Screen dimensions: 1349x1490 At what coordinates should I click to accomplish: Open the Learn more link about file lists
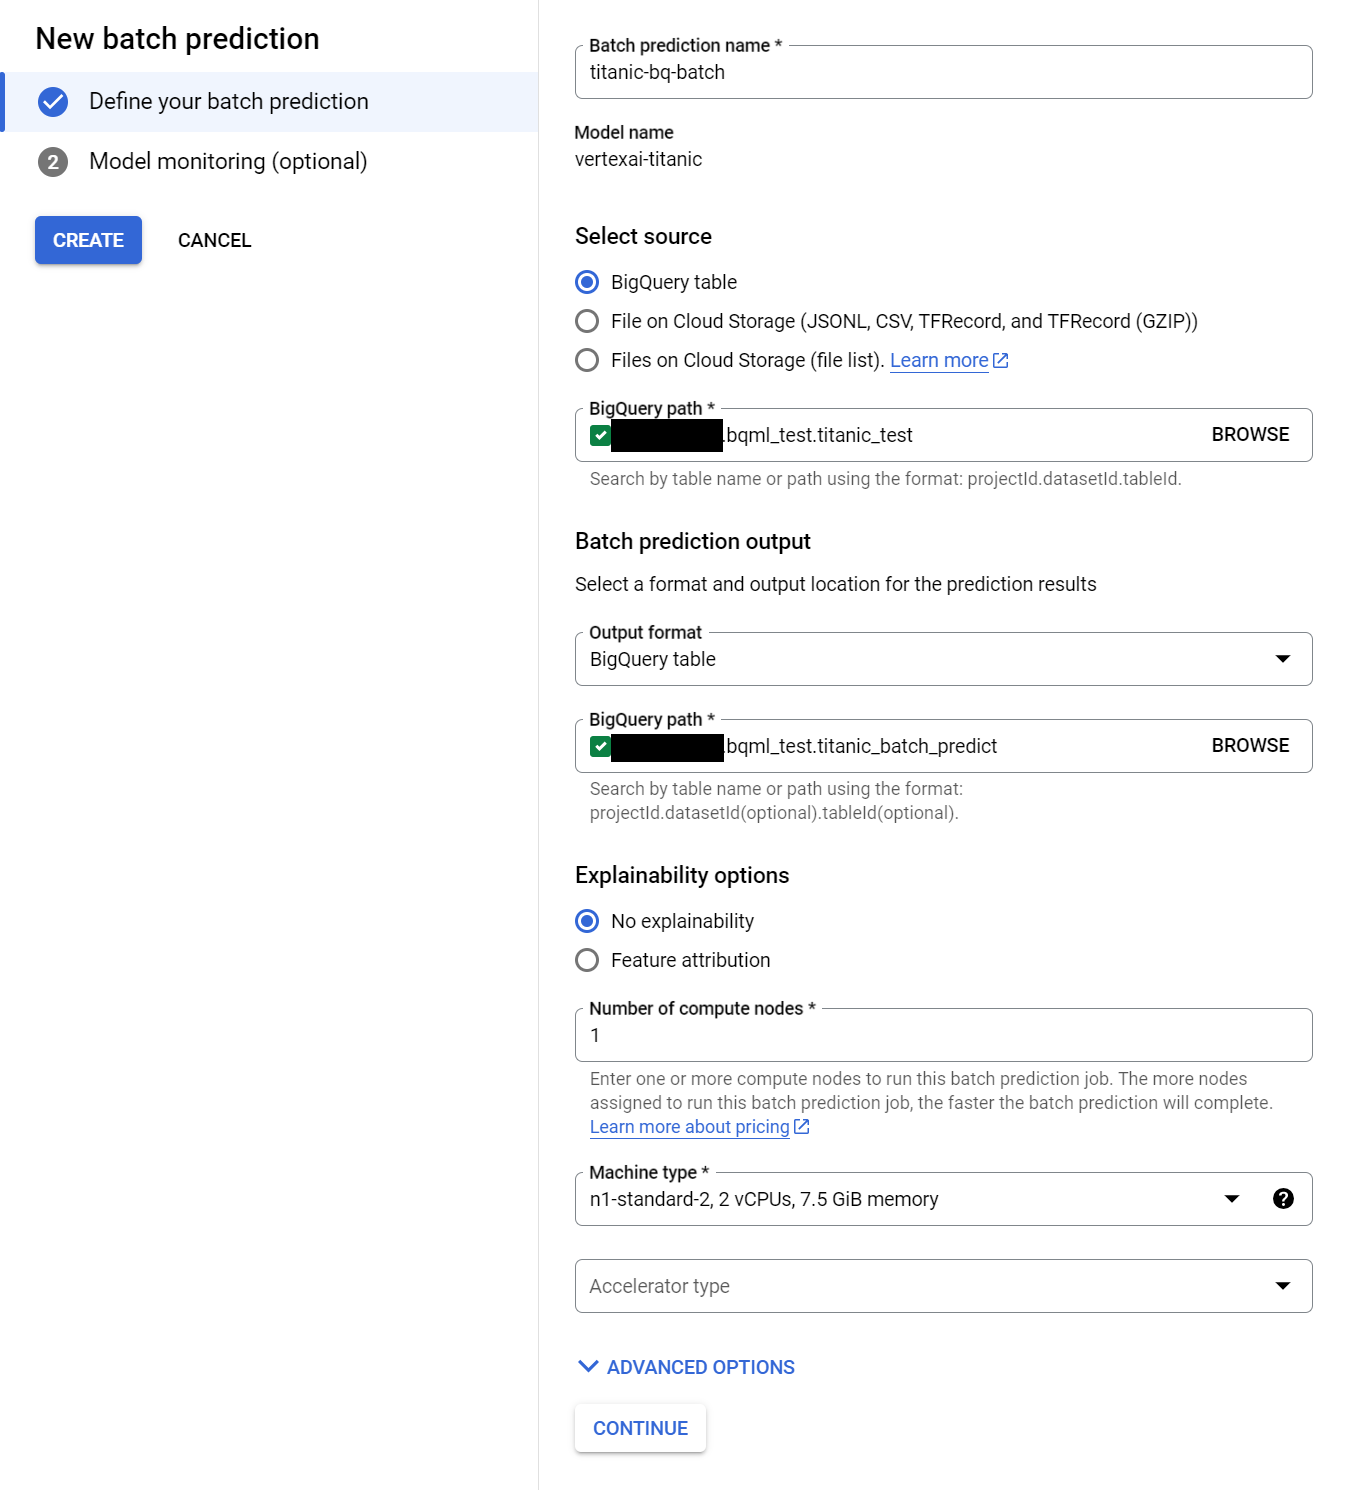[x=938, y=360]
